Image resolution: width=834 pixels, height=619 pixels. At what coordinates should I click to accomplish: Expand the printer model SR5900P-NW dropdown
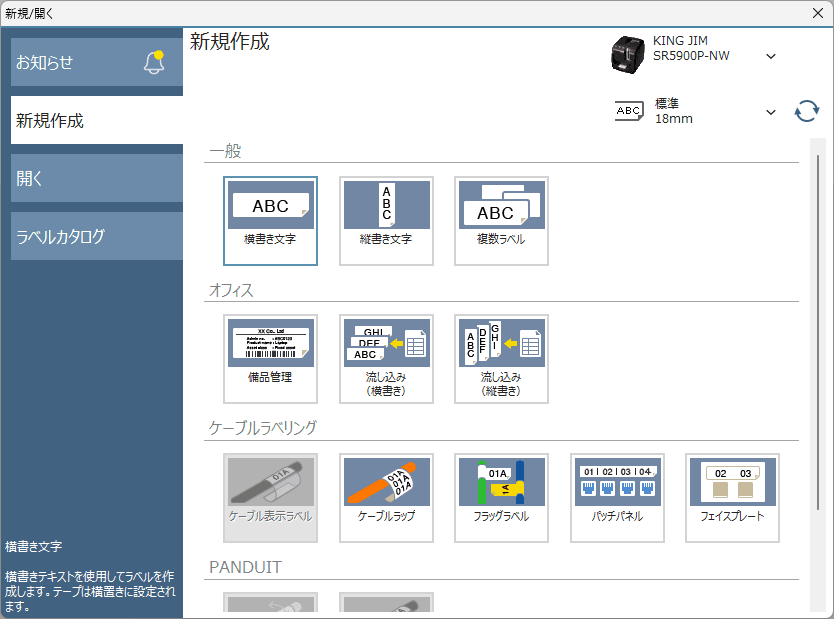coord(771,56)
